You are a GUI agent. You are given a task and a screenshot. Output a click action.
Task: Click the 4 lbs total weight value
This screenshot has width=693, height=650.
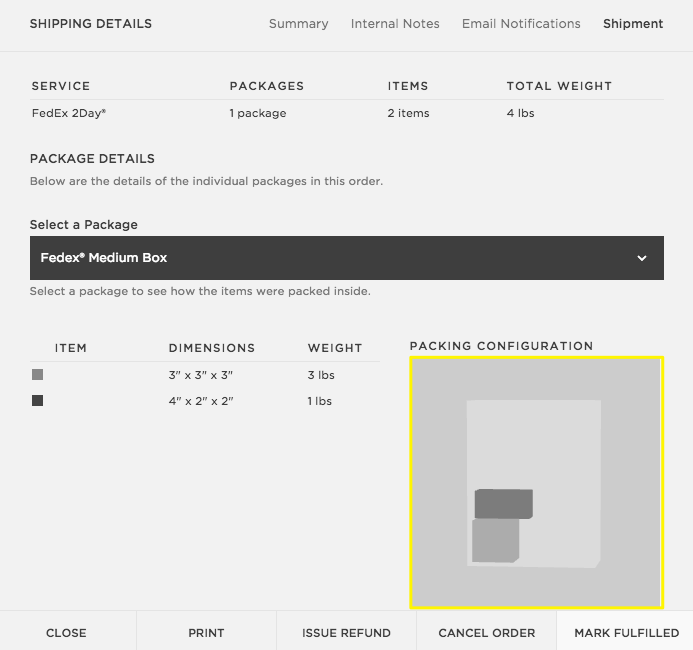pyautogui.click(x=520, y=113)
